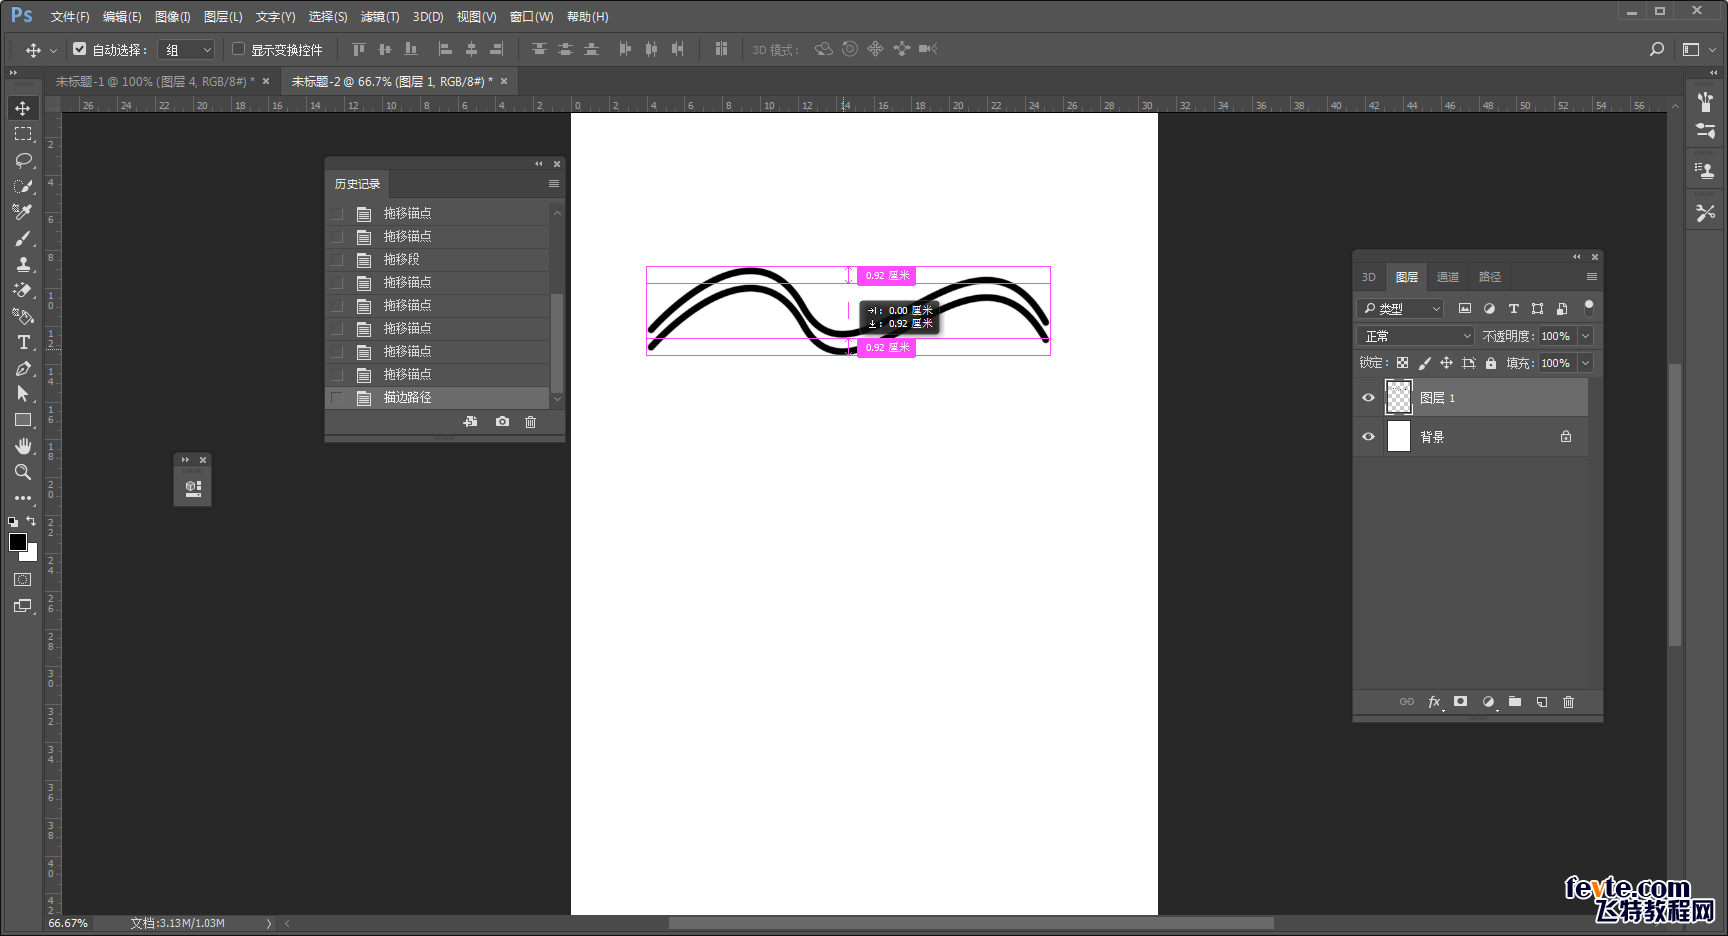Toggle Quick Mask mode

pyautogui.click(x=23, y=580)
